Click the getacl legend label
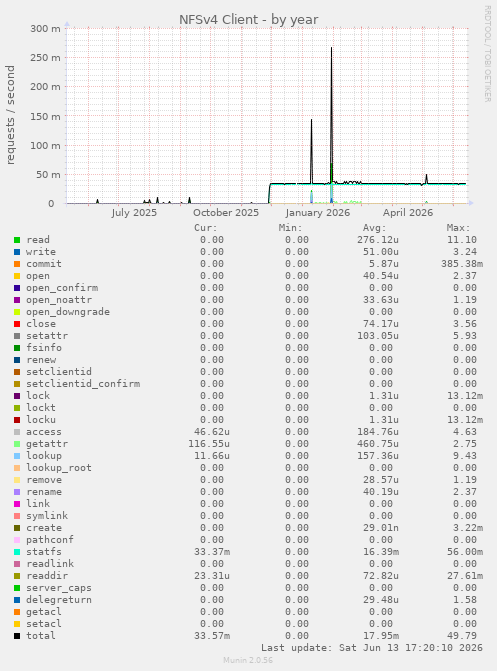The image size is (497, 671). 44,612
